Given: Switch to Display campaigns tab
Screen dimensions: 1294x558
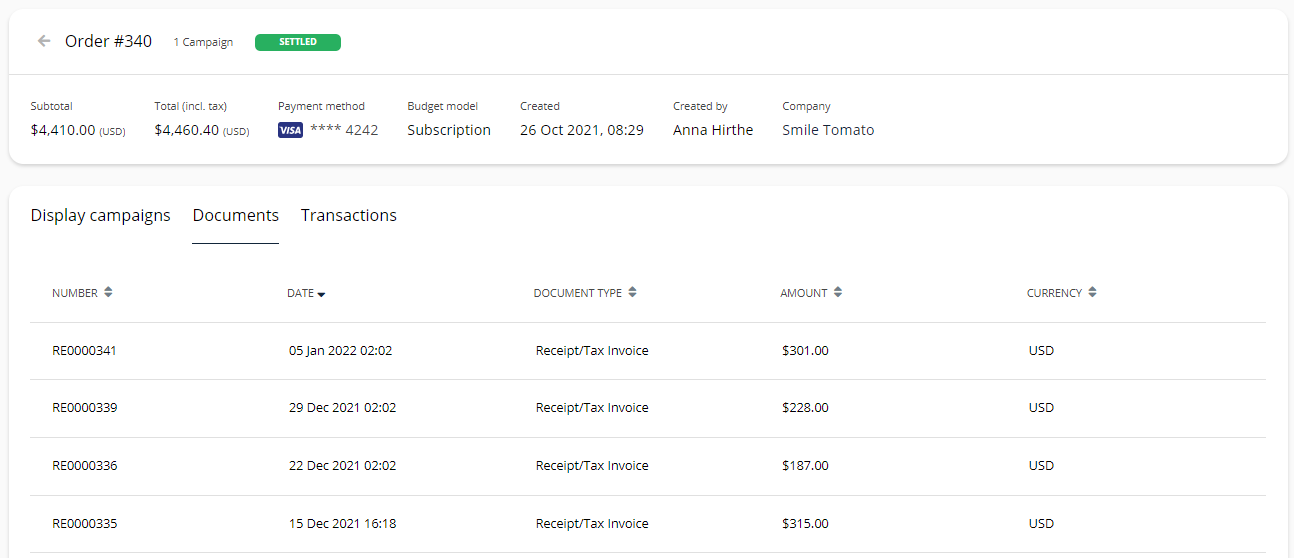Looking at the screenshot, I should coord(100,215).
